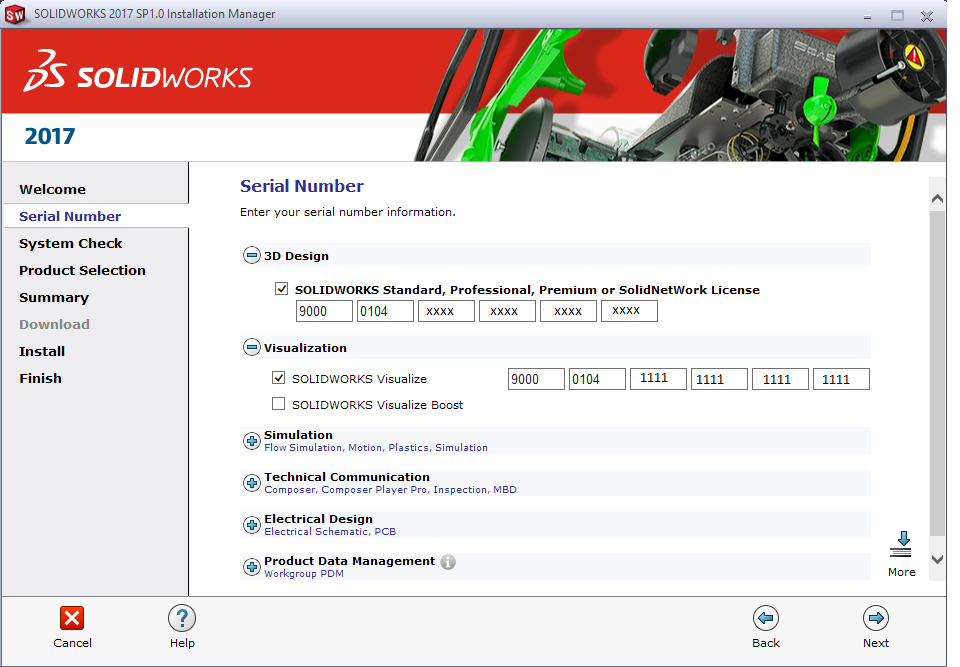Select the Welcome step in the sidebar

click(52, 189)
